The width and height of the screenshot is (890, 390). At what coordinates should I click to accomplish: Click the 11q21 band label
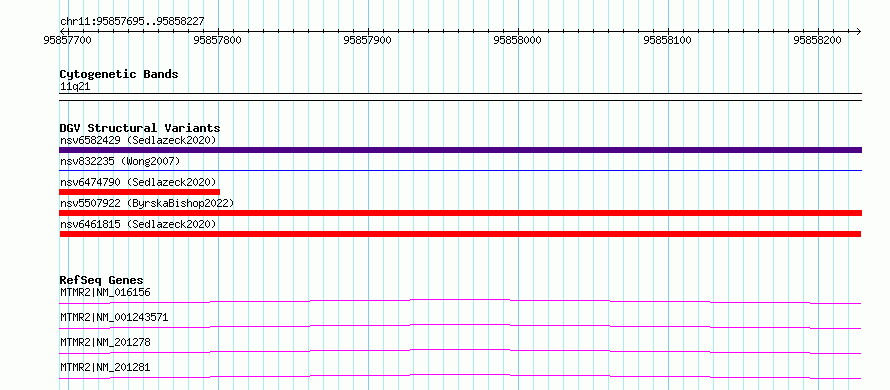[75, 87]
